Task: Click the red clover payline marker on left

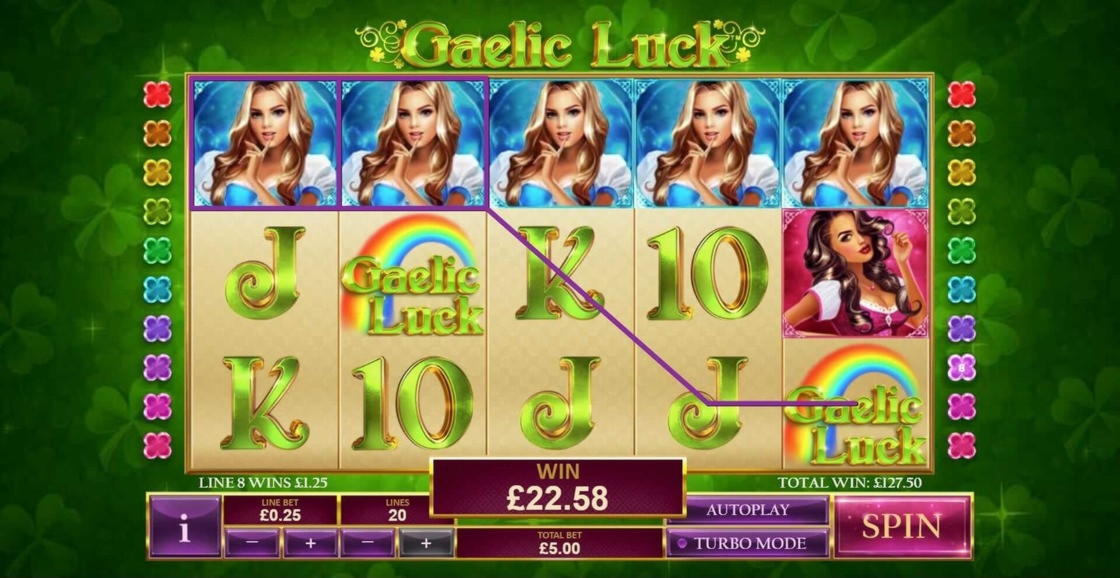Action: (x=157, y=94)
